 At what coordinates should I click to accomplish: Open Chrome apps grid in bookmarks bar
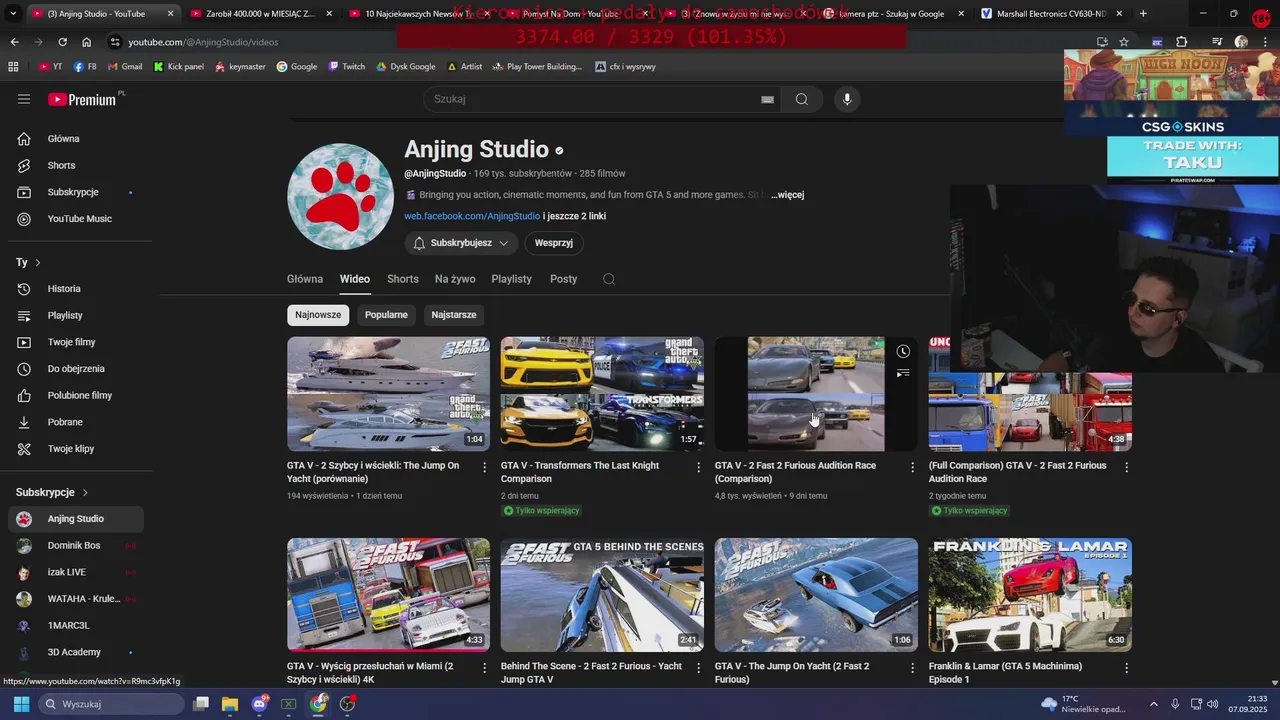(x=13, y=66)
